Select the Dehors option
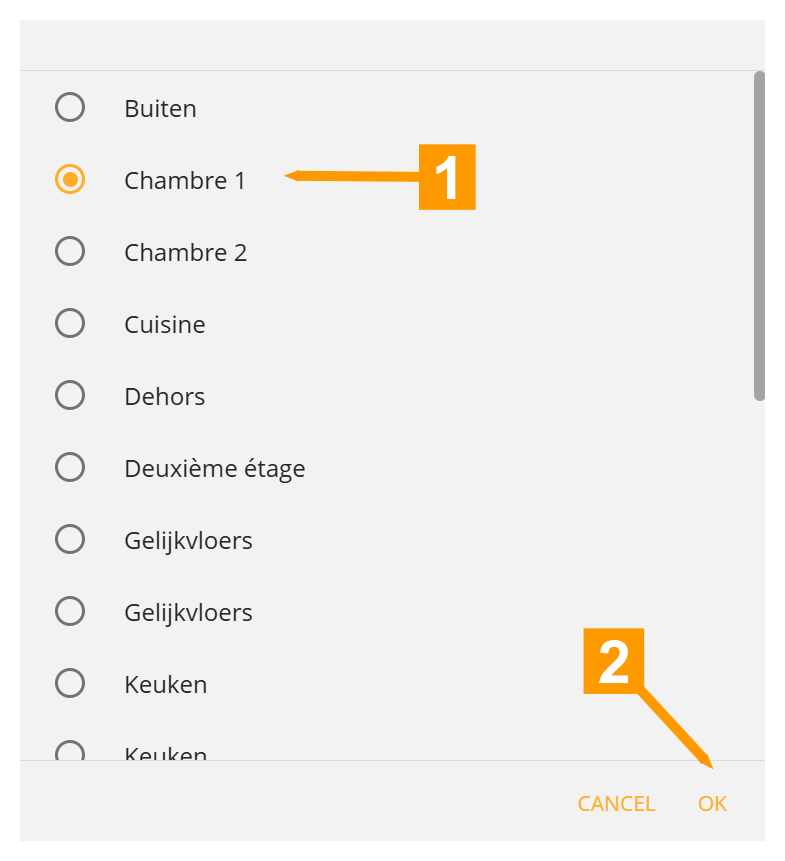 [70, 395]
